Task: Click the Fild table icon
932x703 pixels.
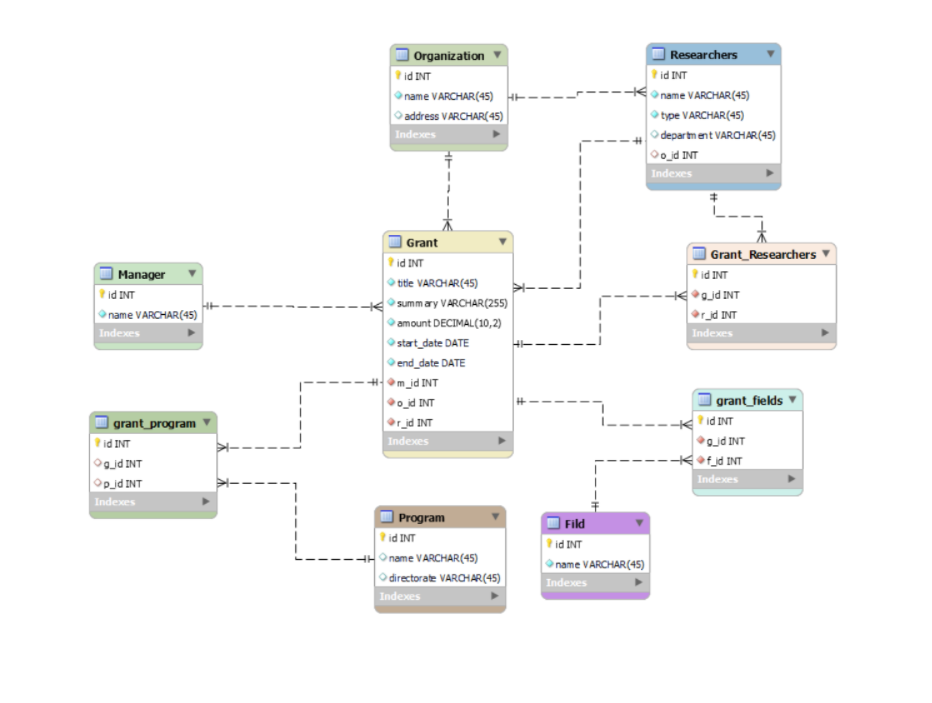Action: pyautogui.click(x=555, y=523)
